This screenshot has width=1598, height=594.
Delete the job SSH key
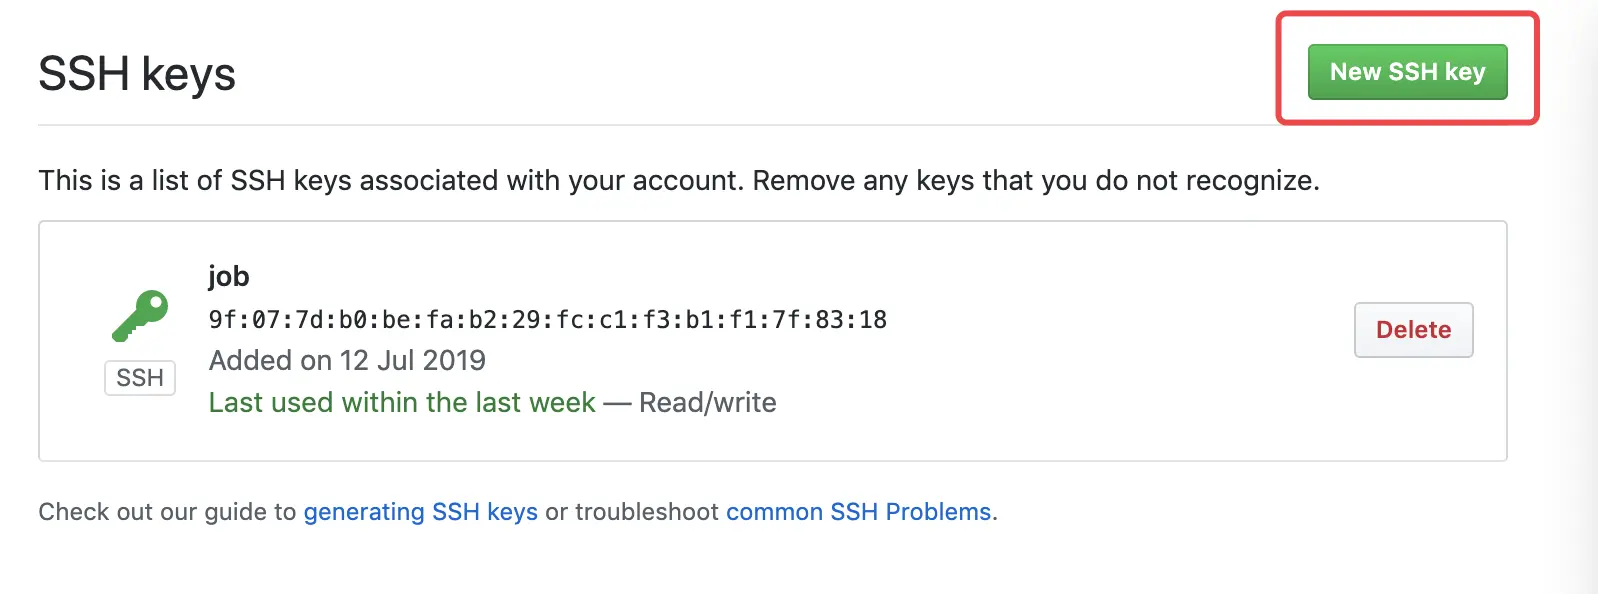pyautogui.click(x=1413, y=330)
